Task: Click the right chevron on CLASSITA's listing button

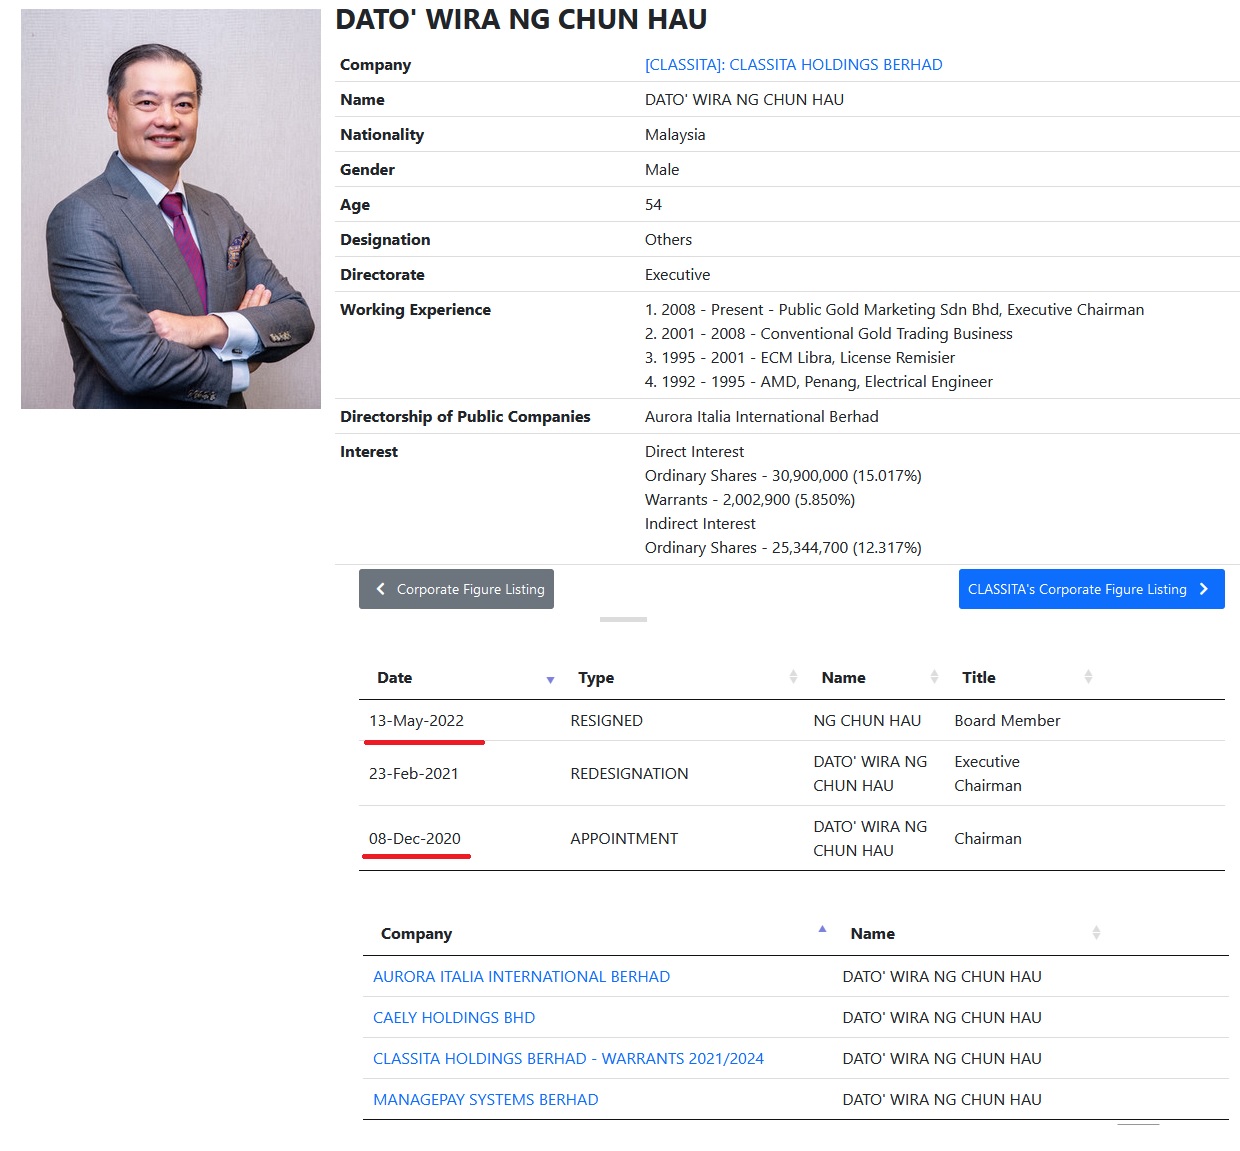Action: 1203,589
